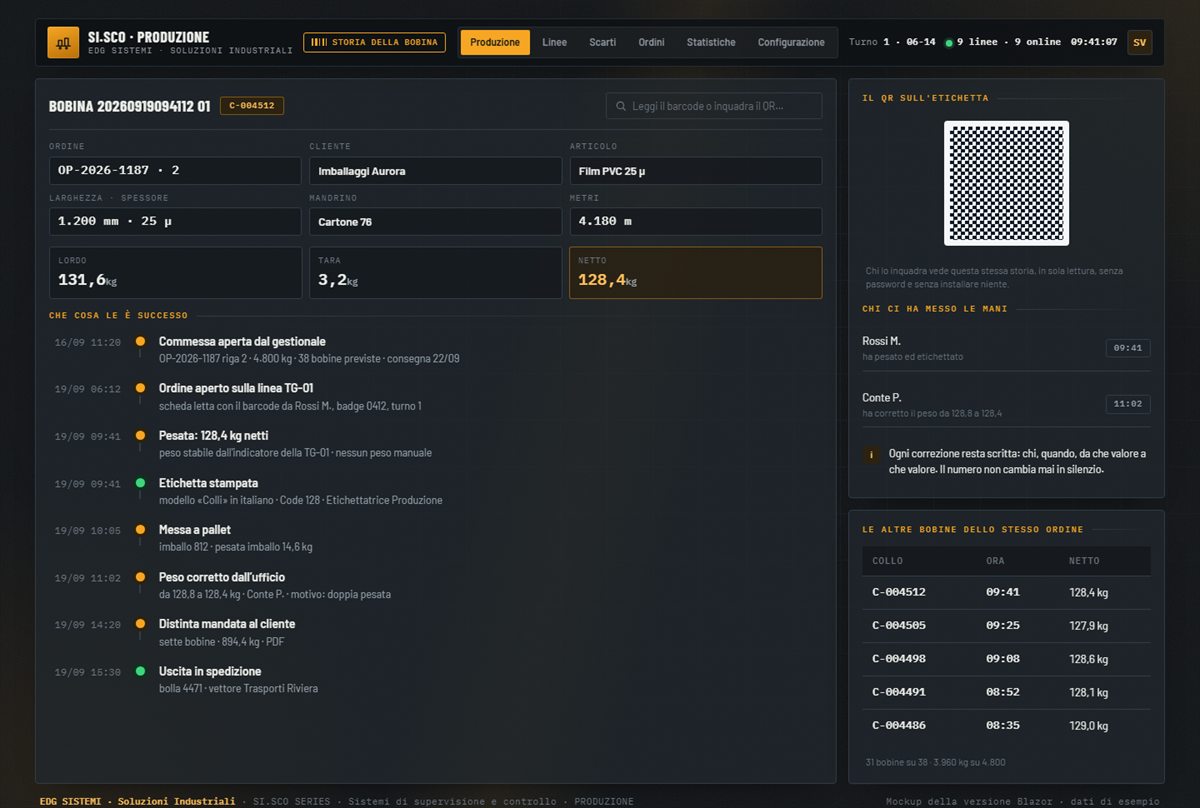The image size is (1200, 808).
Task: Select the Statistiche tab
Action: [711, 42]
